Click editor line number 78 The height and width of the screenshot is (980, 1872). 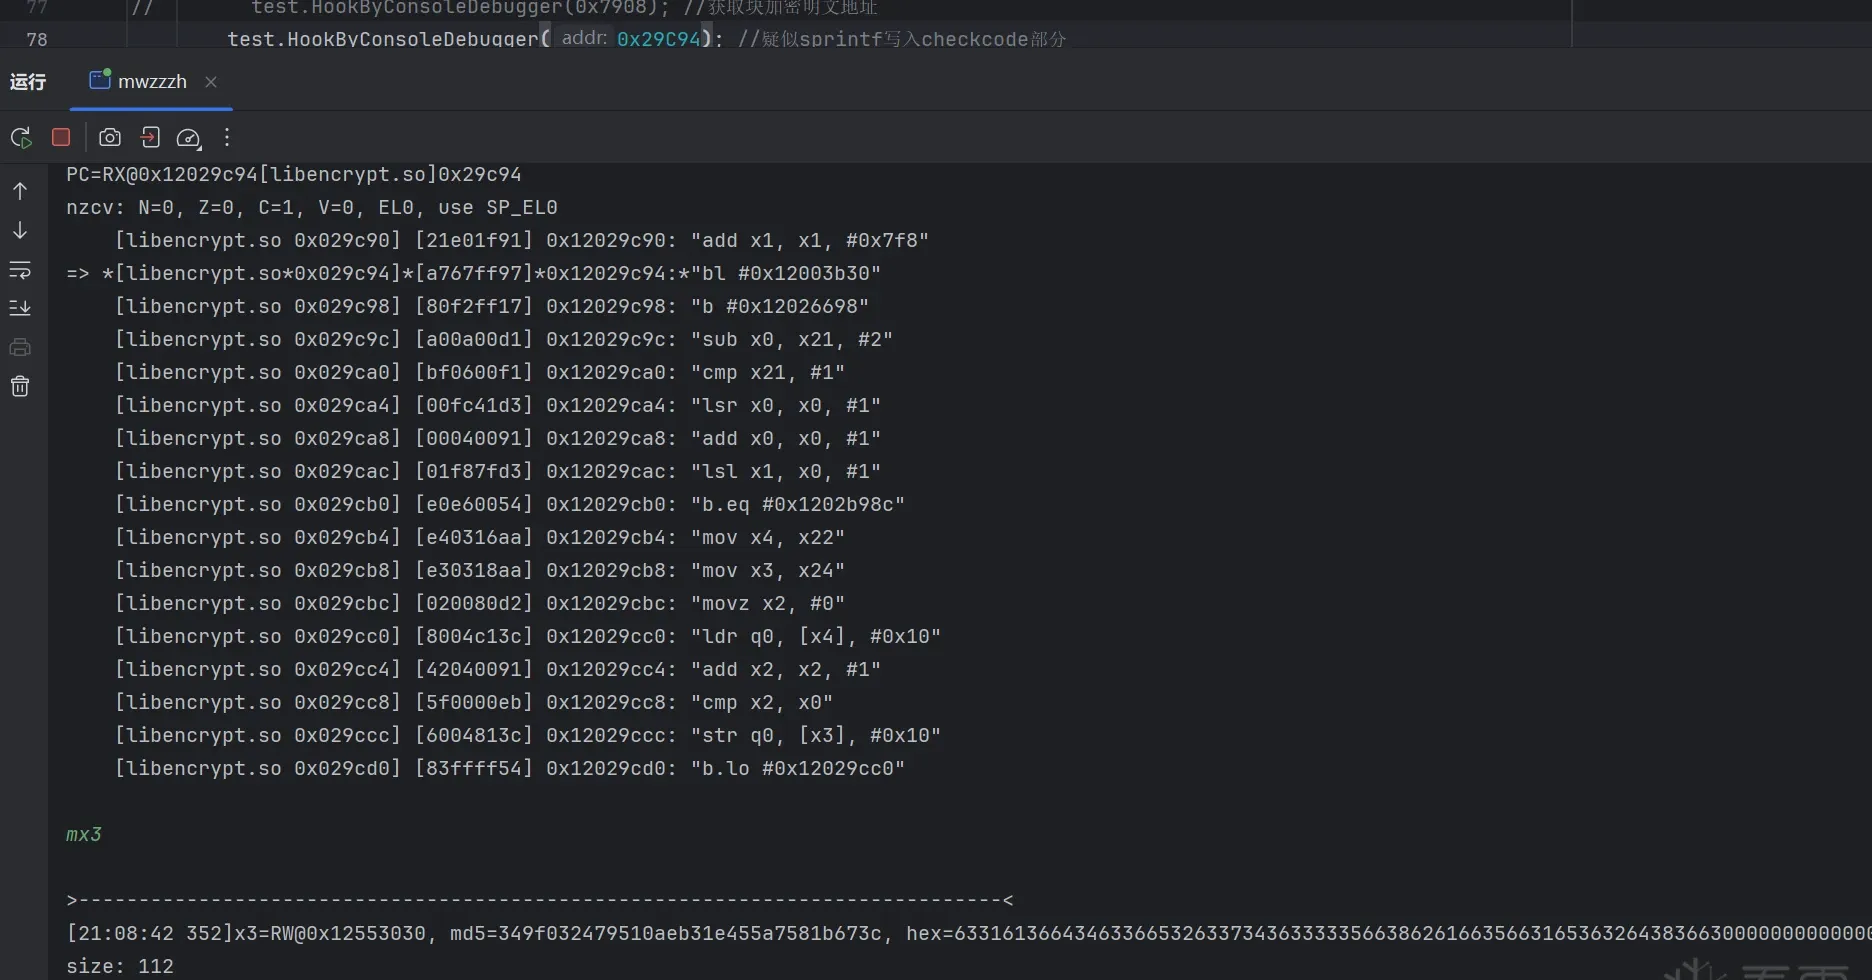37,39
